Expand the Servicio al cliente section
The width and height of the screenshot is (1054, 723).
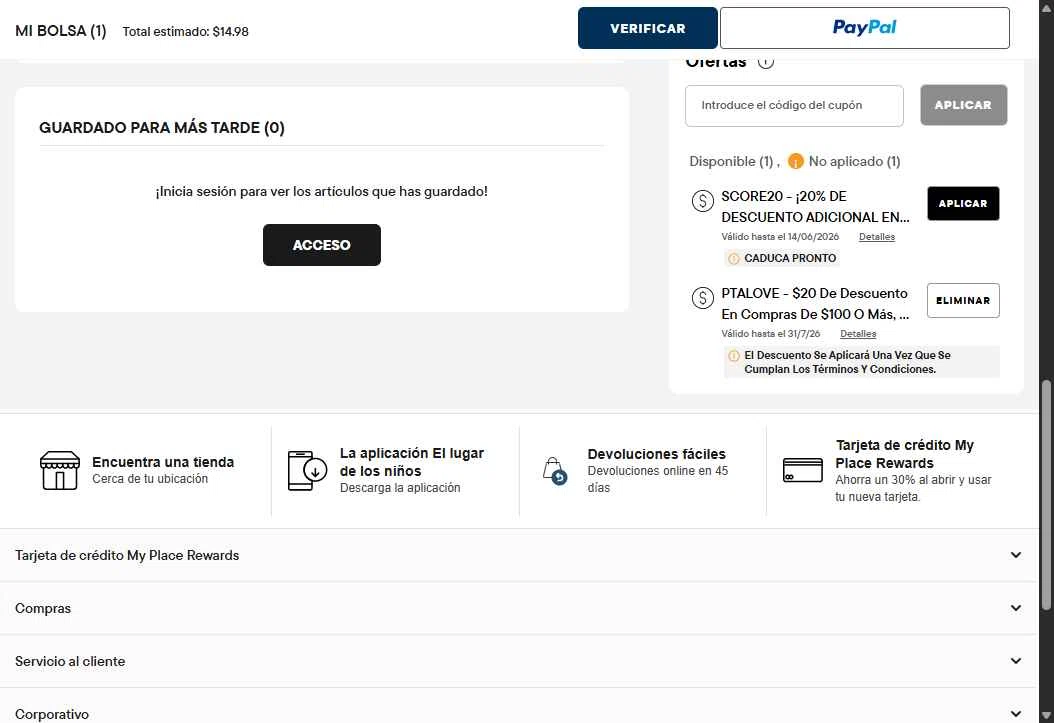coord(519,661)
